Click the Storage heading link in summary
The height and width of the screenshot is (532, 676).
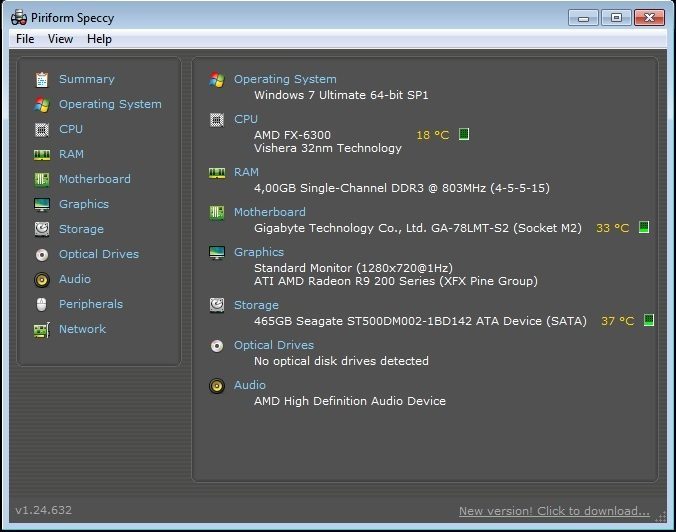pyautogui.click(x=257, y=305)
